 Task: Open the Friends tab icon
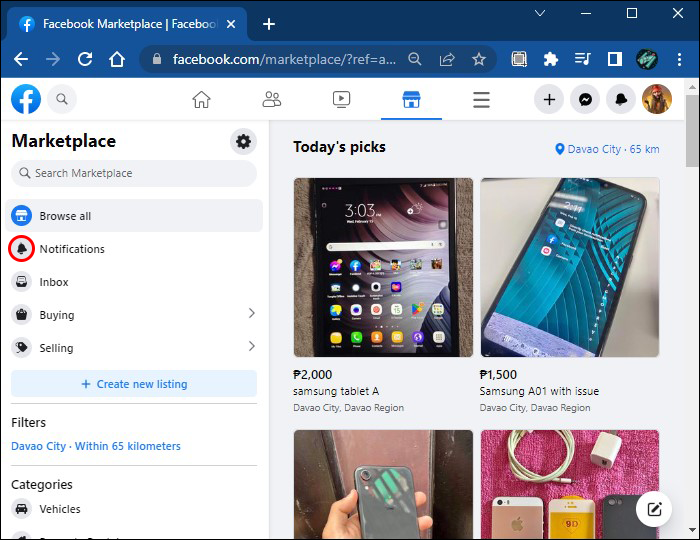pos(271,99)
